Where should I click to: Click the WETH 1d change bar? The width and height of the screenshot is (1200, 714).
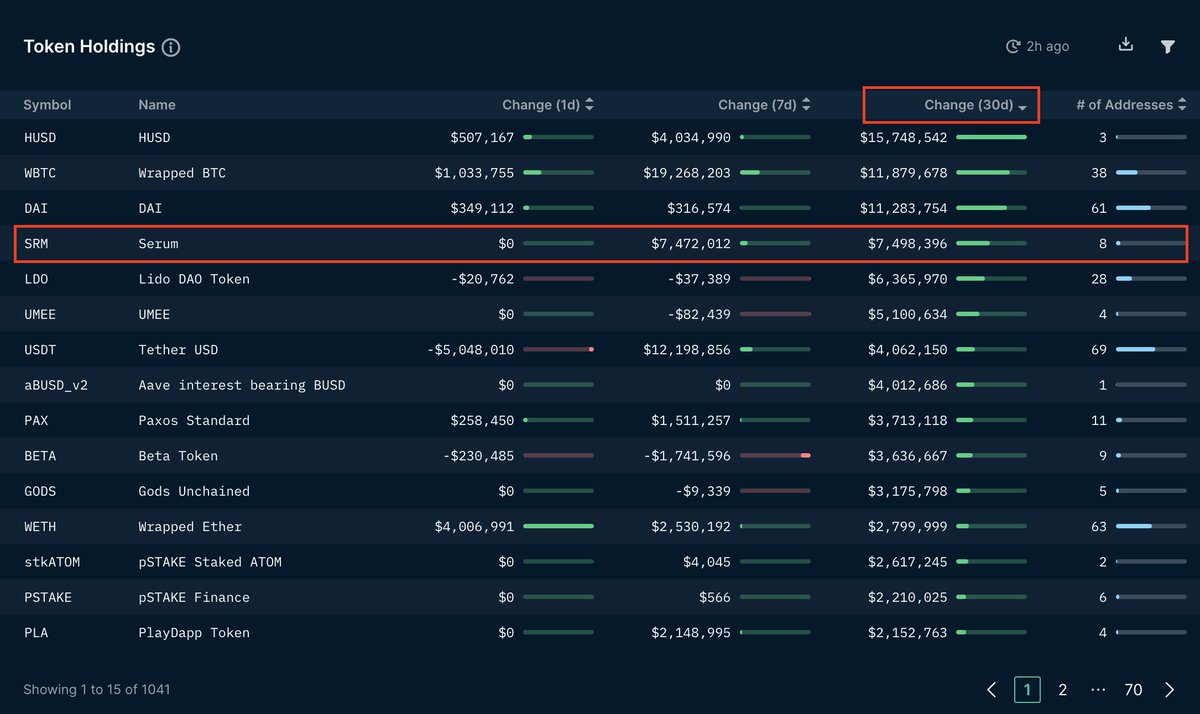click(x=558, y=527)
